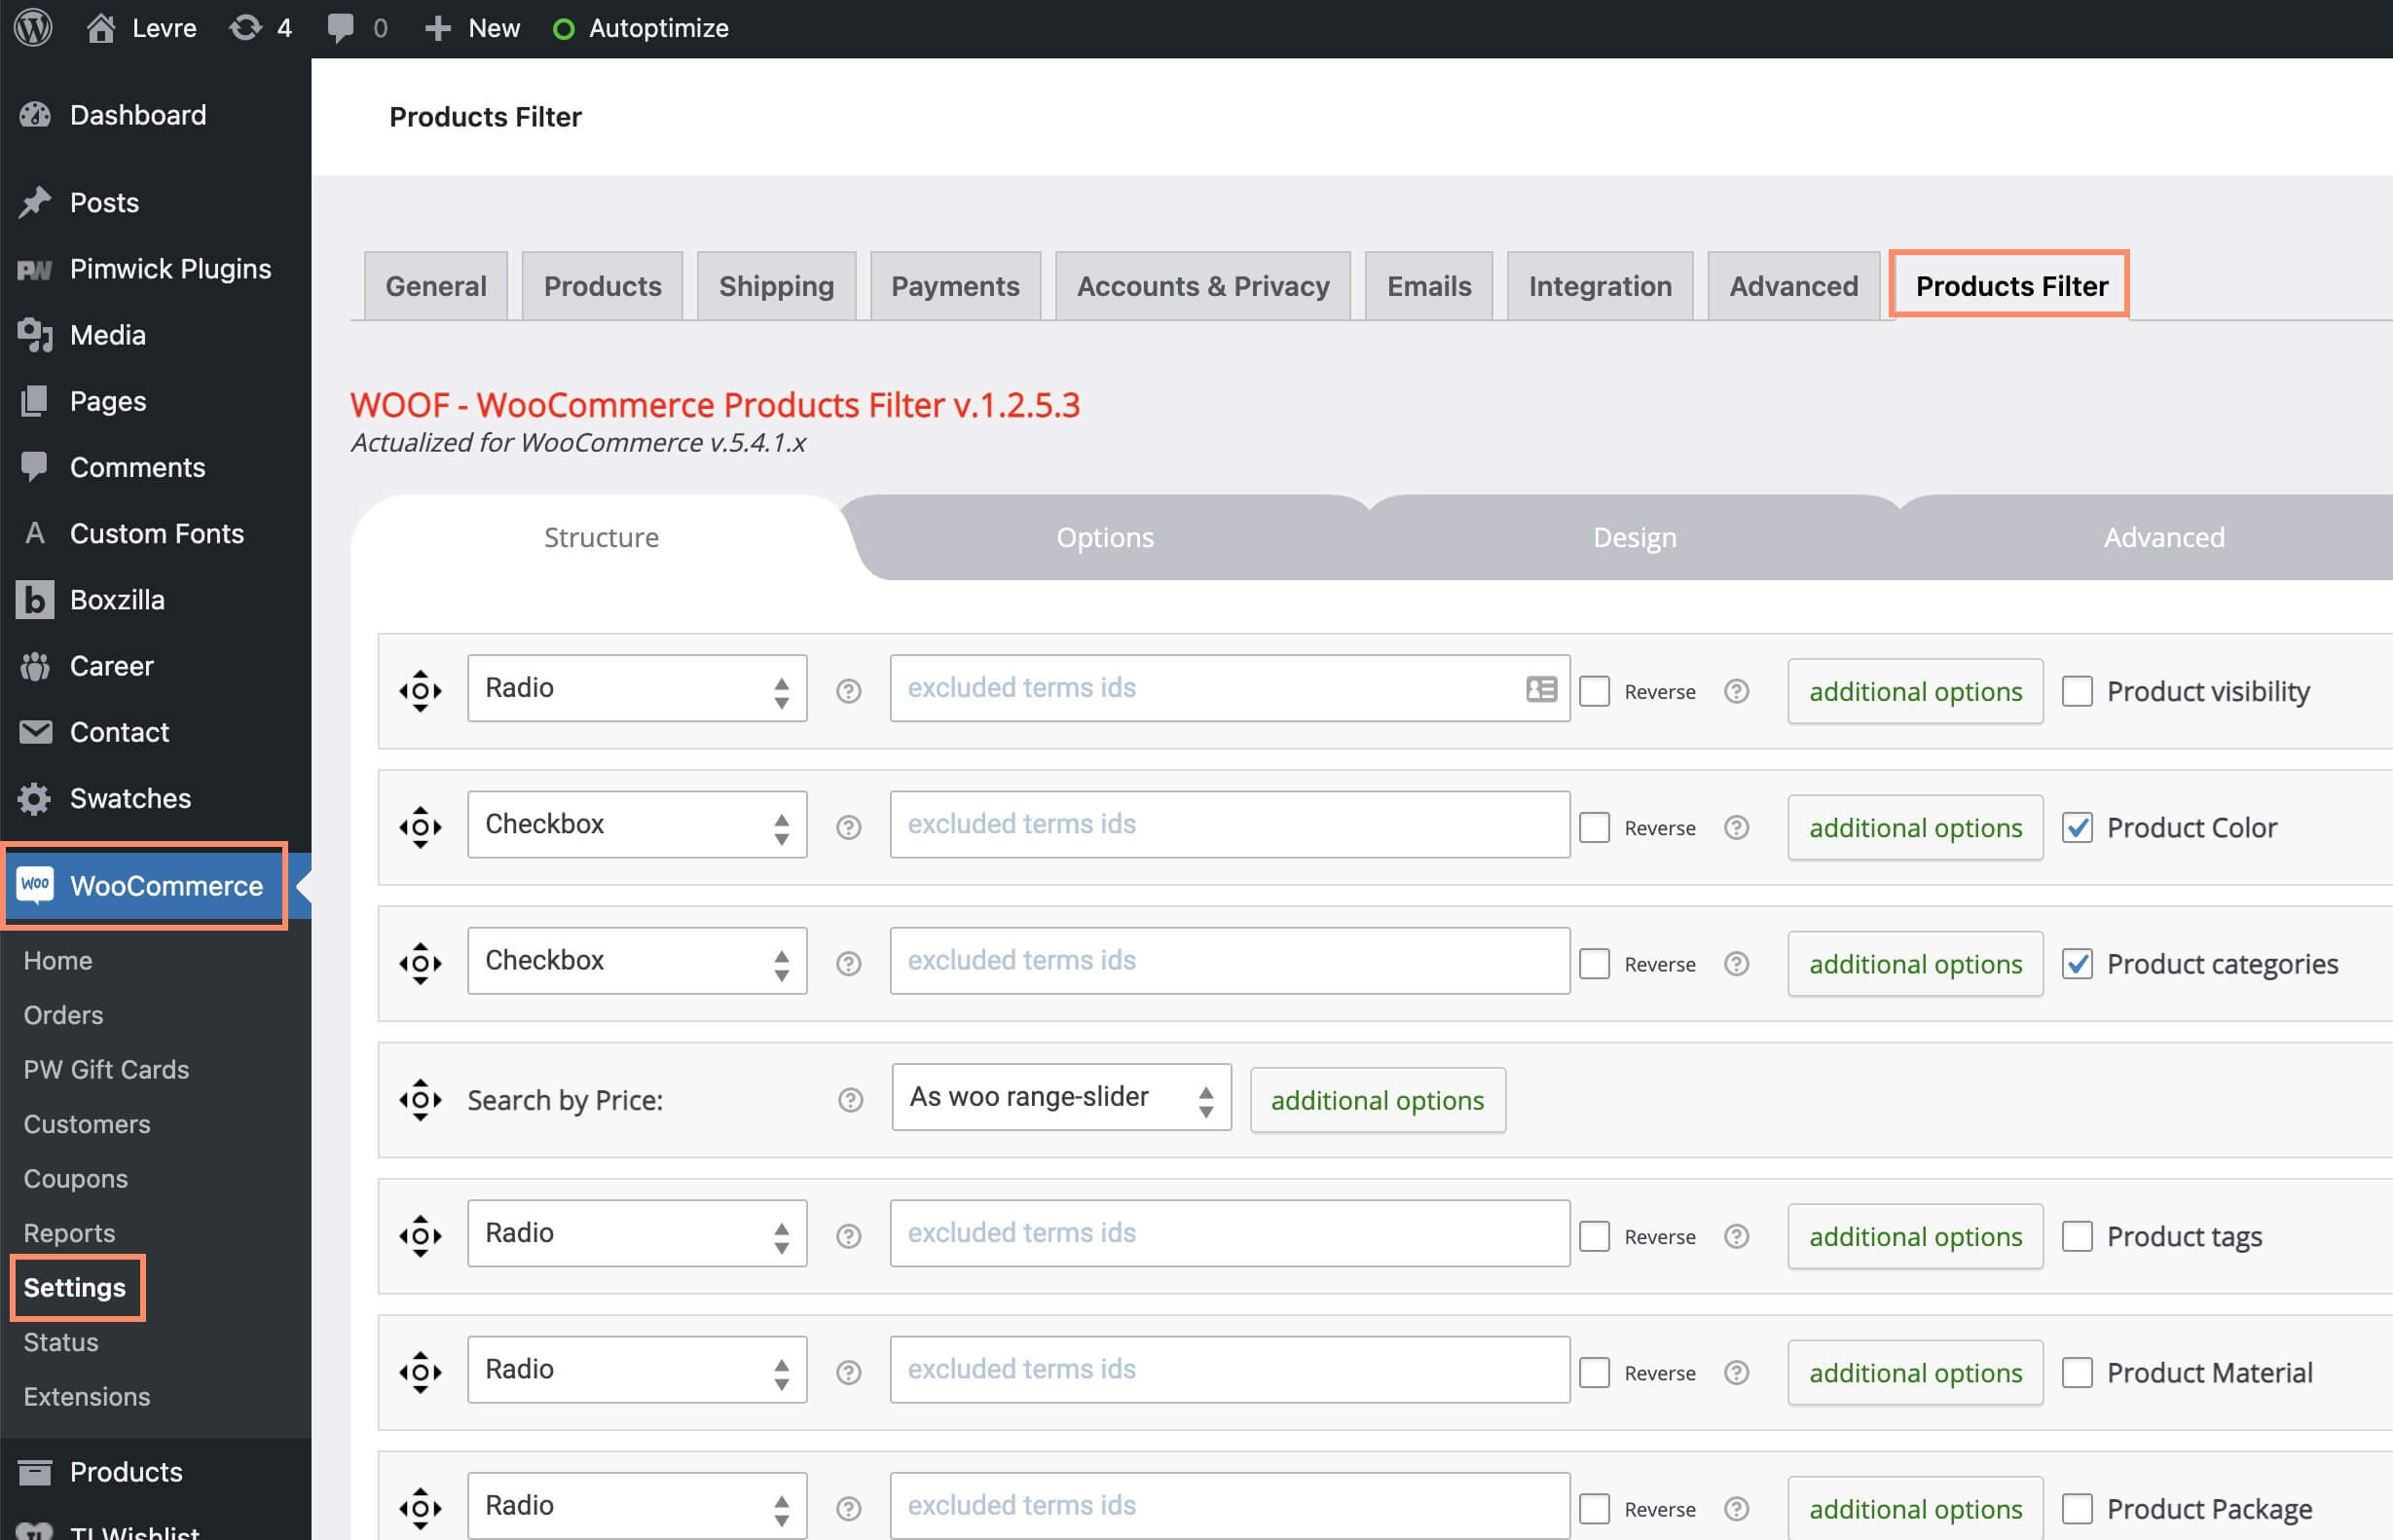Enable the Product tags checkbox

point(2077,1236)
